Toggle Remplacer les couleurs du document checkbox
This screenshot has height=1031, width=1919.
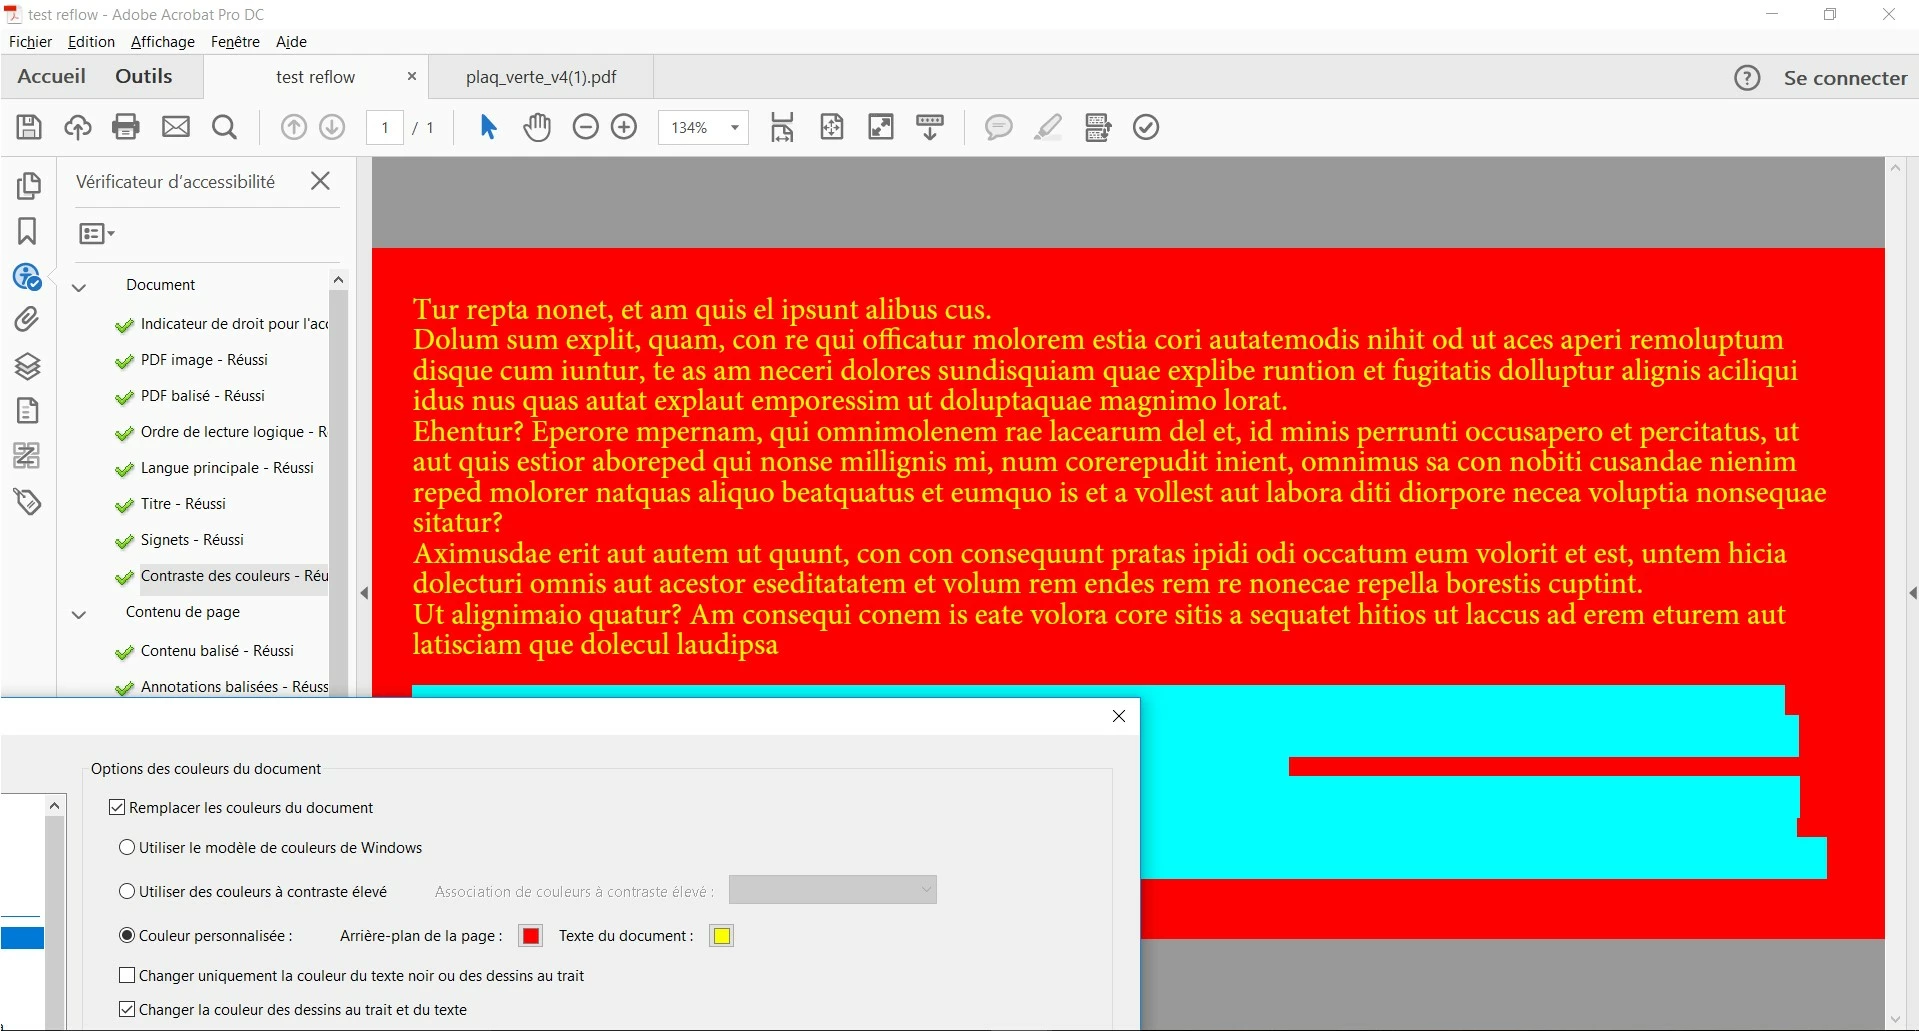click(117, 807)
